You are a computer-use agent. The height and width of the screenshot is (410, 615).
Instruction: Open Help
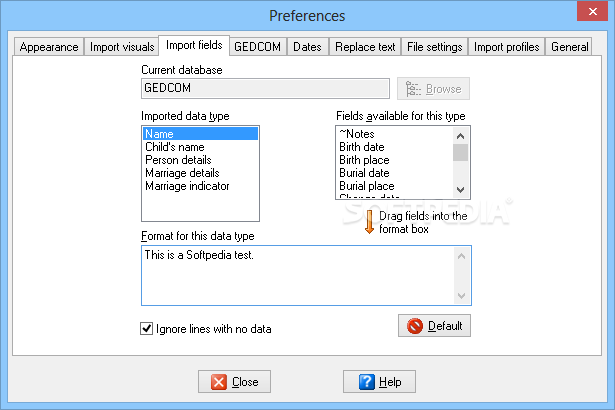point(379,382)
